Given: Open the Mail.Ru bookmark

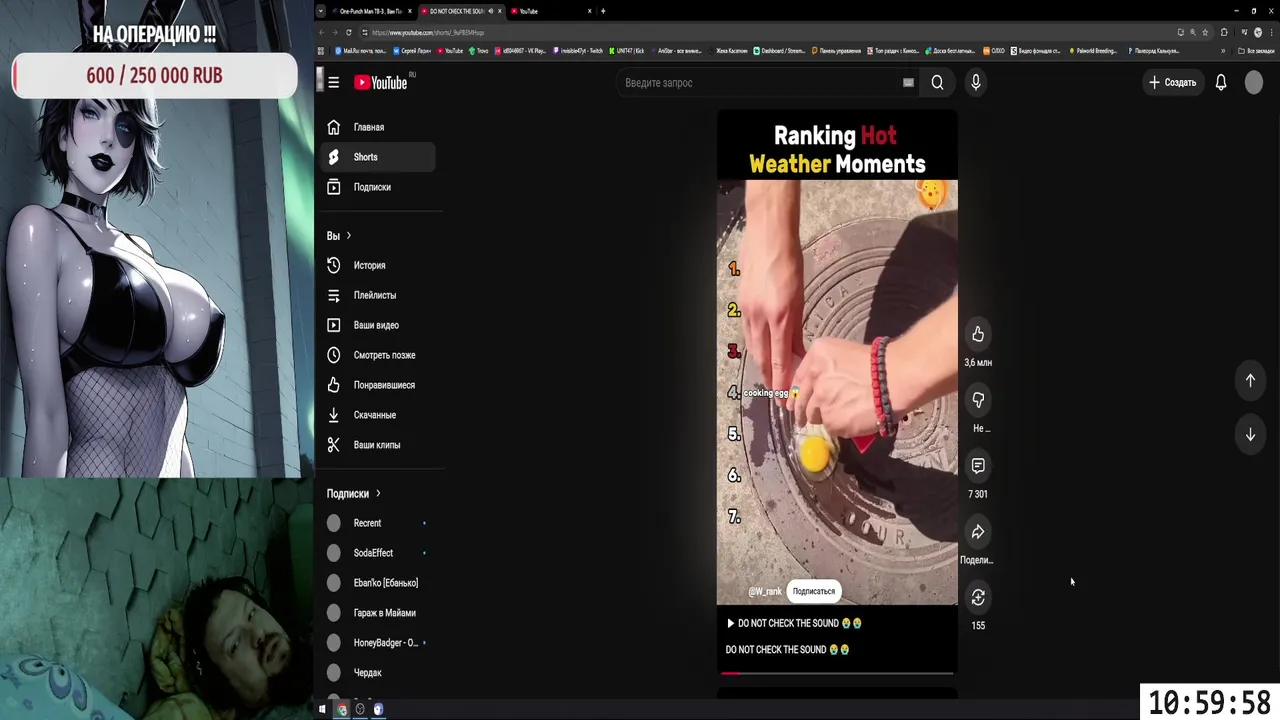Looking at the screenshot, I should [360, 50].
